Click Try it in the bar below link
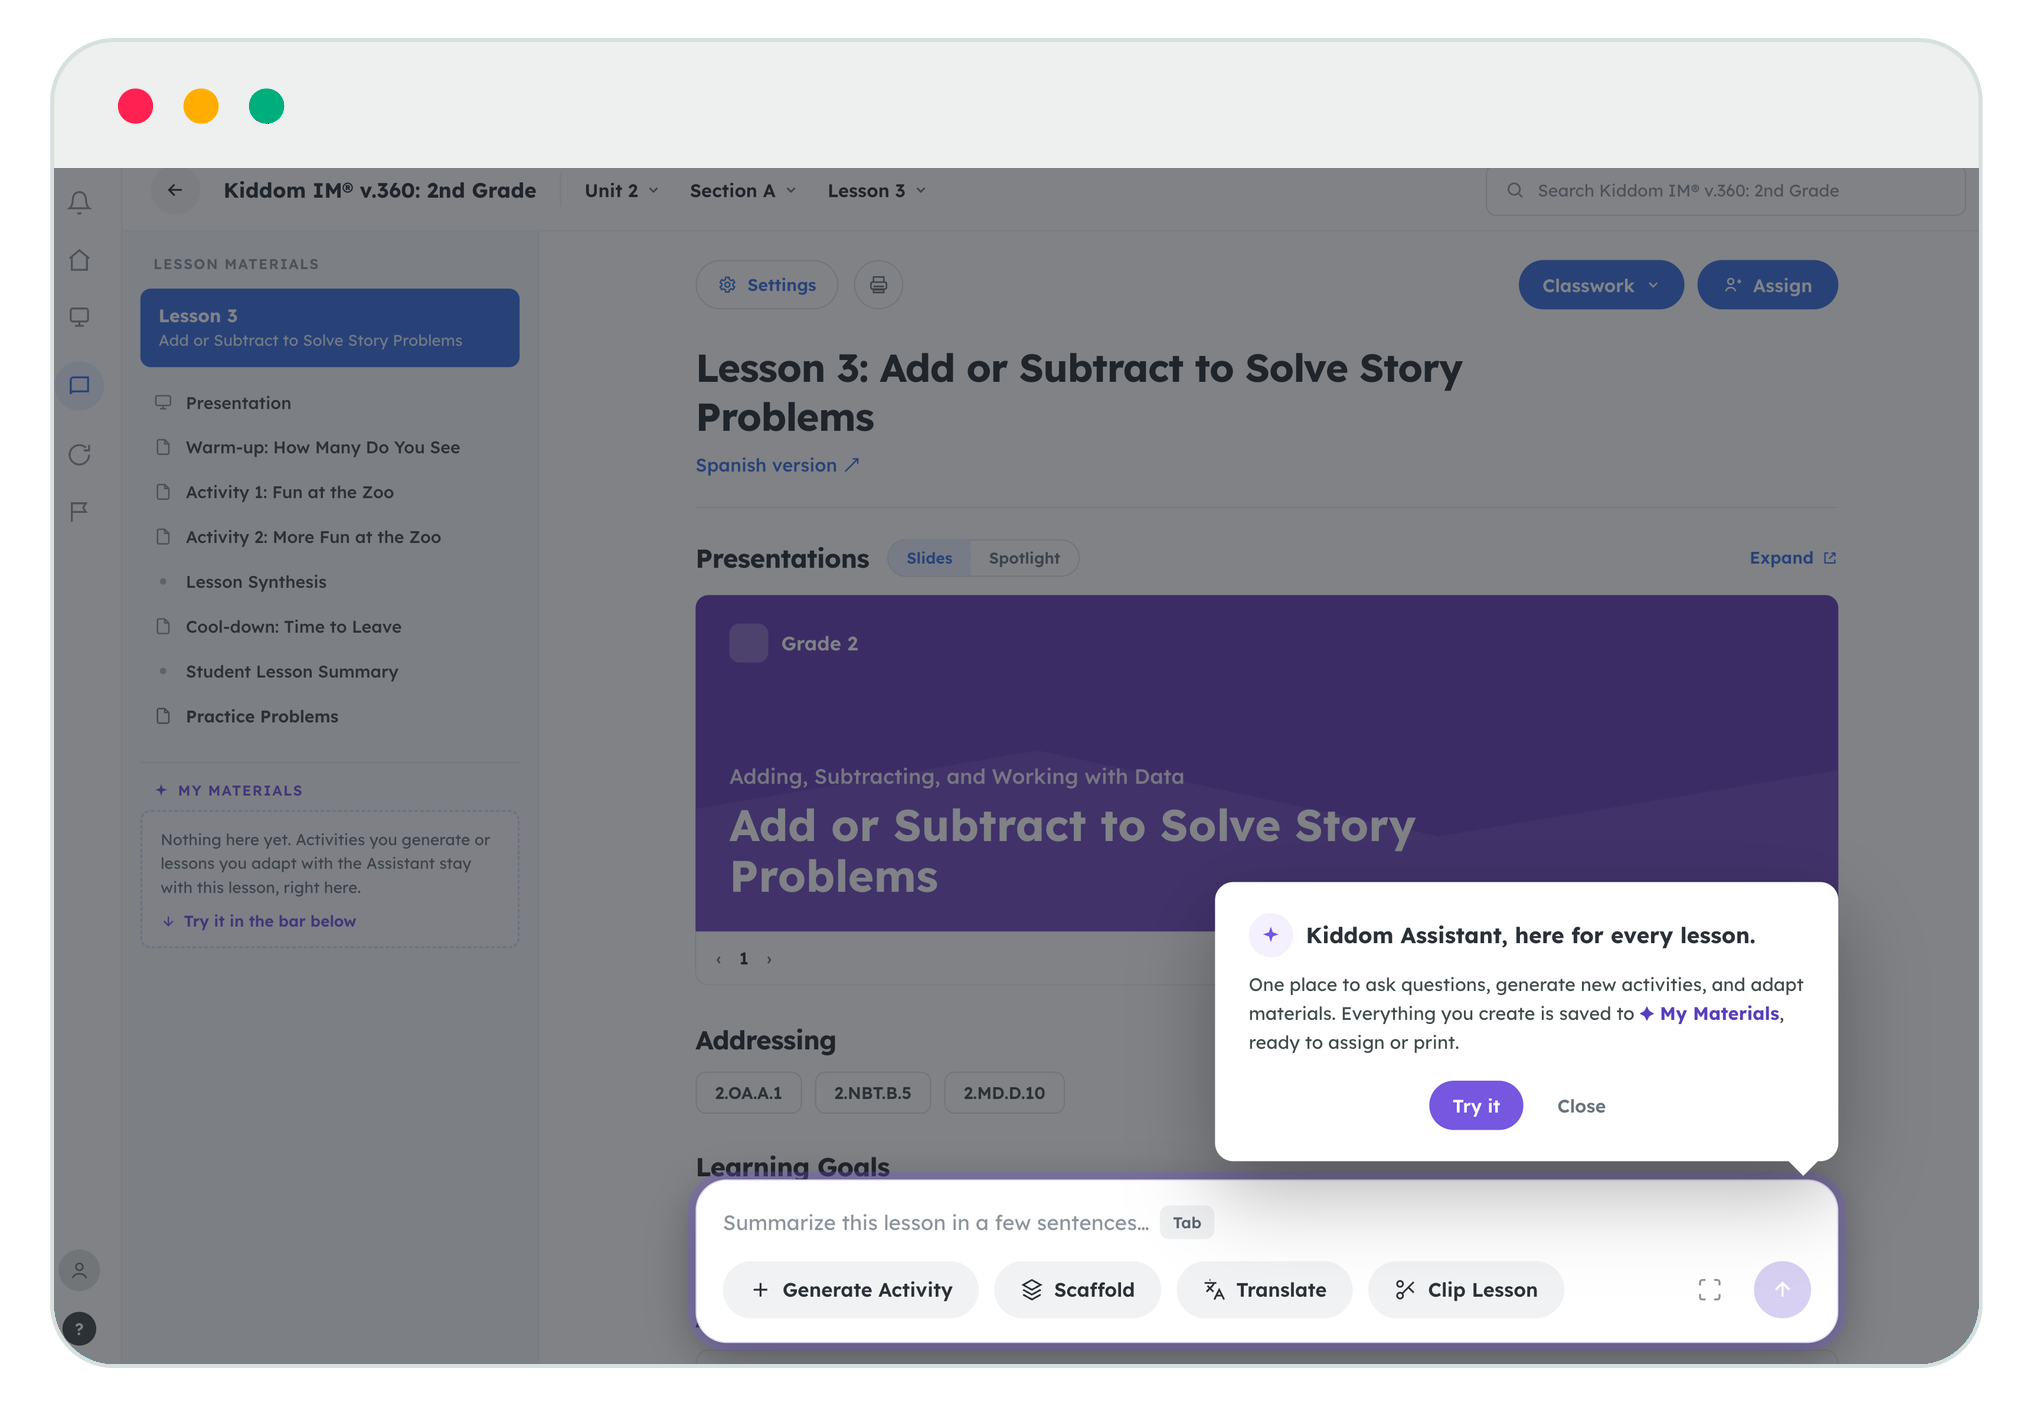 (259, 921)
